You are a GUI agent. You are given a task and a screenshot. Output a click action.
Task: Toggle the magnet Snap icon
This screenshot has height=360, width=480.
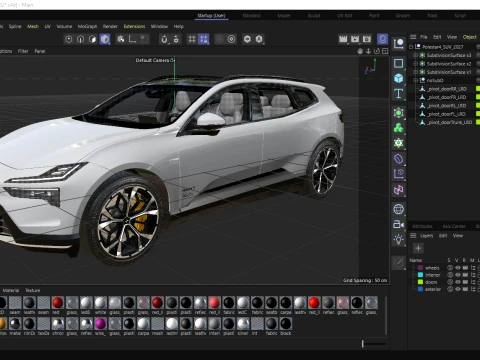pyautogui.click(x=164, y=39)
